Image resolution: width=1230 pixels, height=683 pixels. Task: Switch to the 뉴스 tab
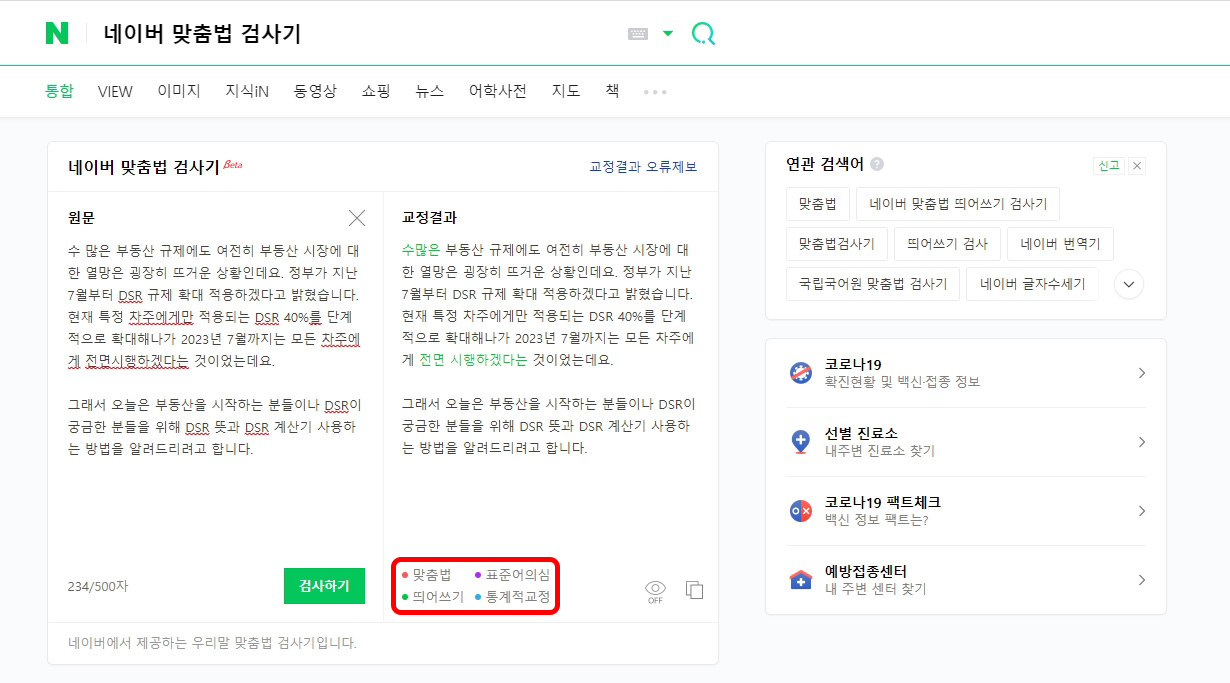[430, 91]
